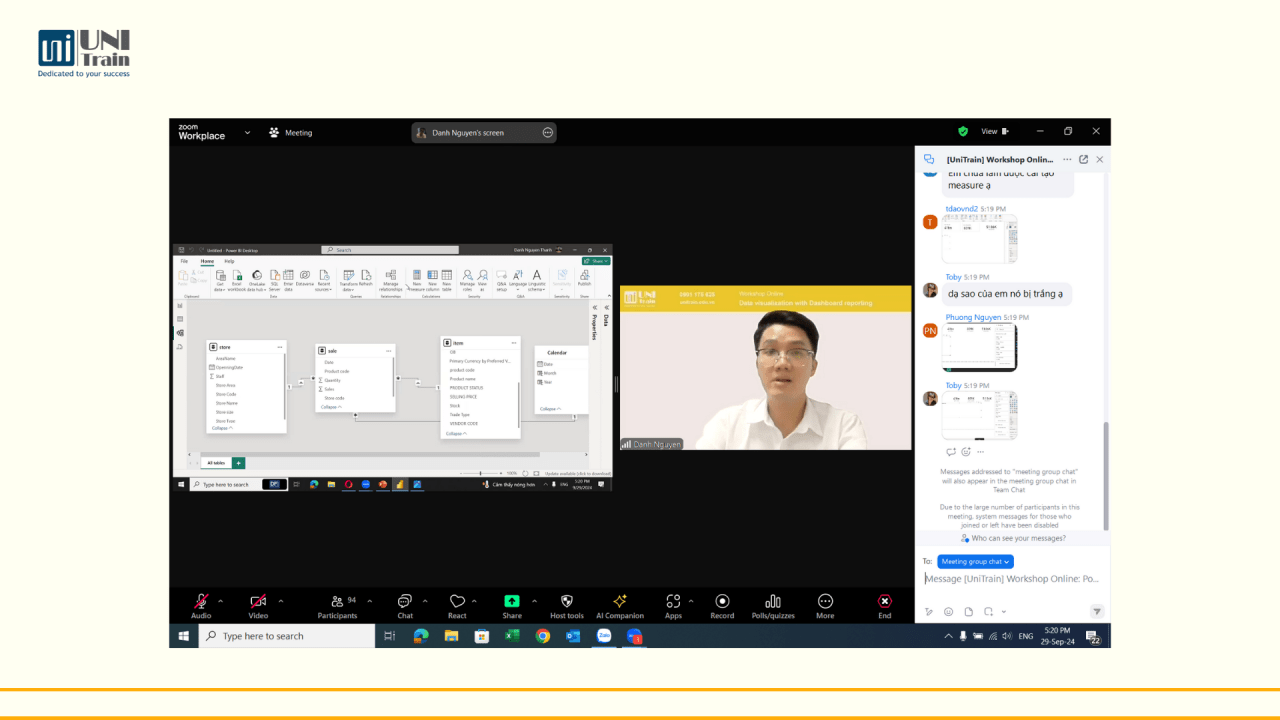The height and width of the screenshot is (720, 1280).
Task: Open Host tools shield
Action: tap(567, 605)
